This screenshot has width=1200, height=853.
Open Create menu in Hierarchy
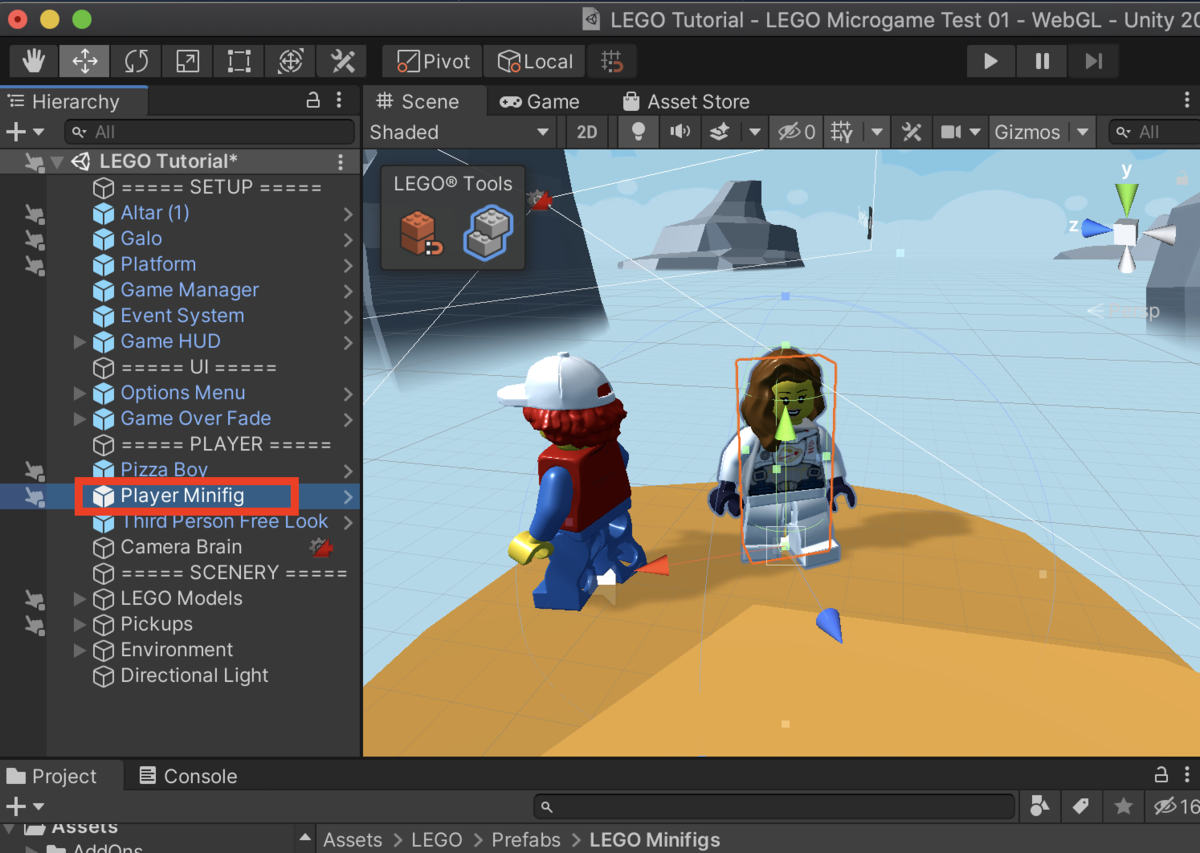pyautogui.click(x=25, y=131)
